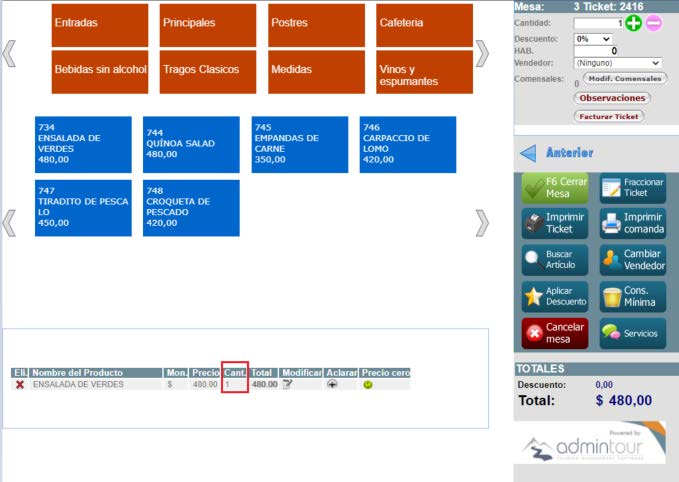
Task: Open the Descuento percentage dropdown
Action: click(x=594, y=38)
